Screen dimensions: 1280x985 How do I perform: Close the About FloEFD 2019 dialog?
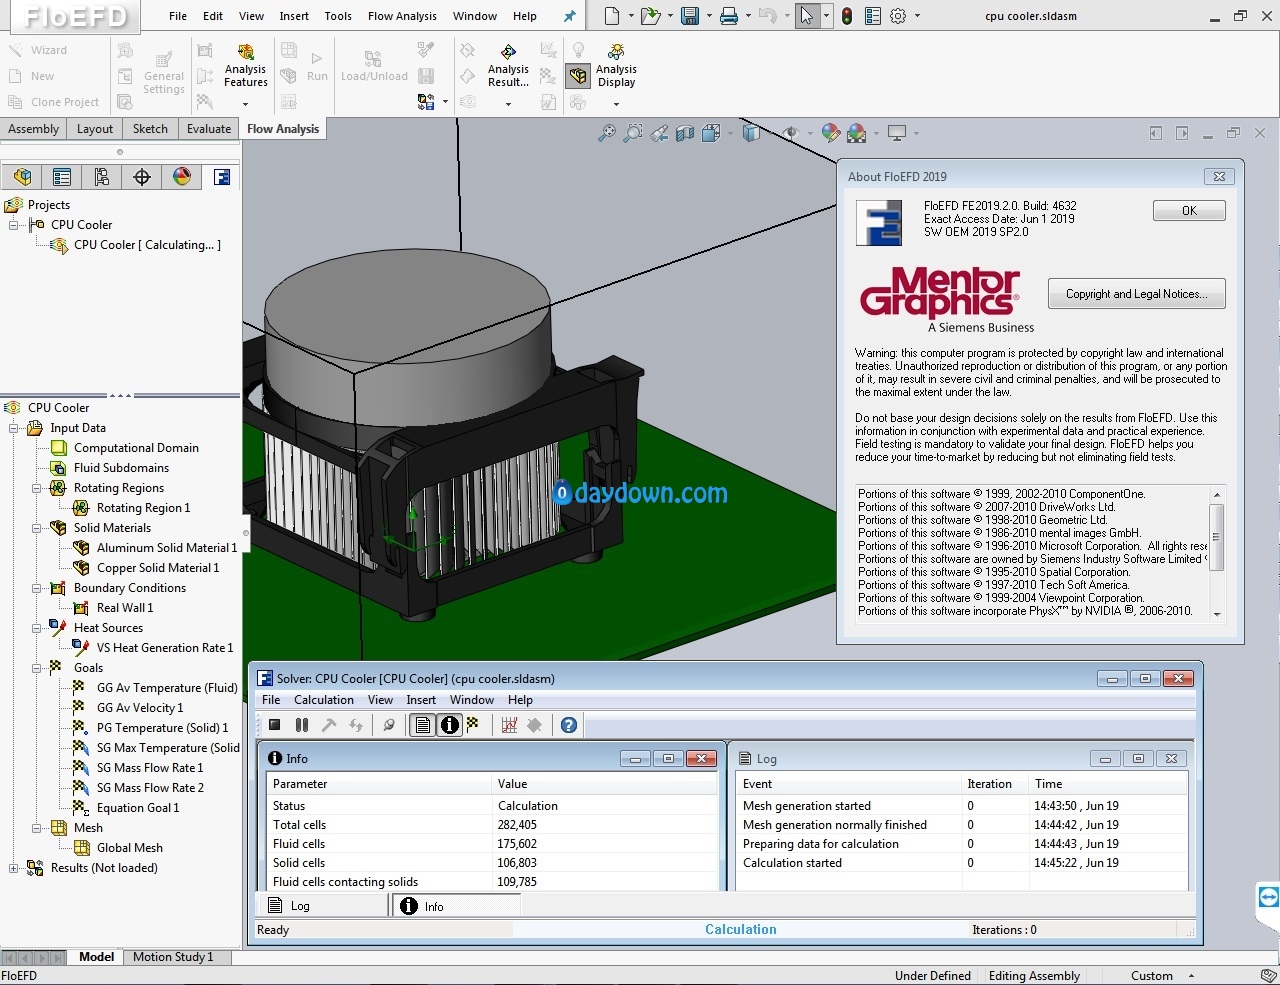[x=1219, y=177]
